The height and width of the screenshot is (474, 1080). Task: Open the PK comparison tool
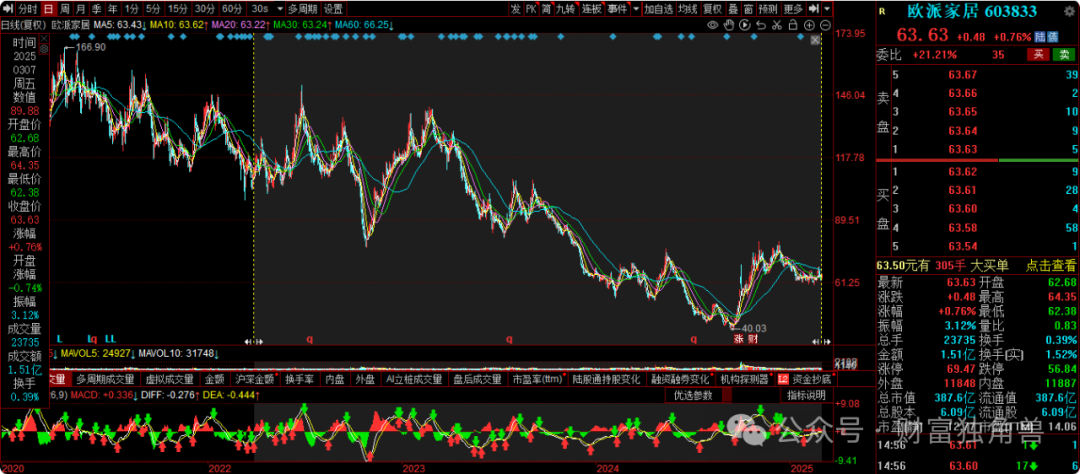tap(531, 9)
